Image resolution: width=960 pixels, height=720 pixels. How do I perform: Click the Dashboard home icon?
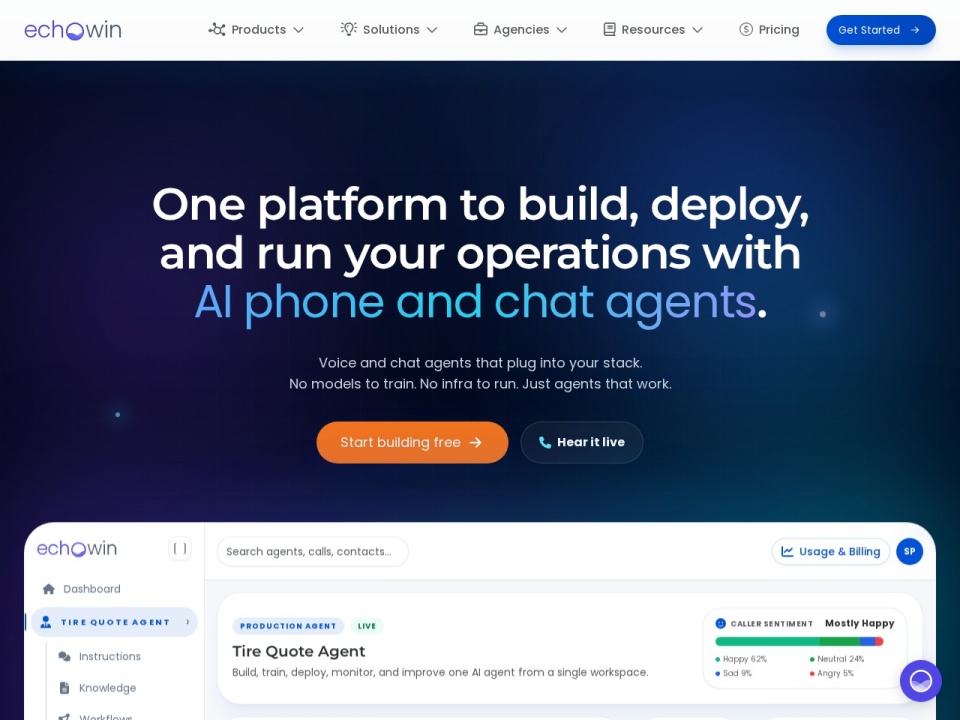coord(49,589)
